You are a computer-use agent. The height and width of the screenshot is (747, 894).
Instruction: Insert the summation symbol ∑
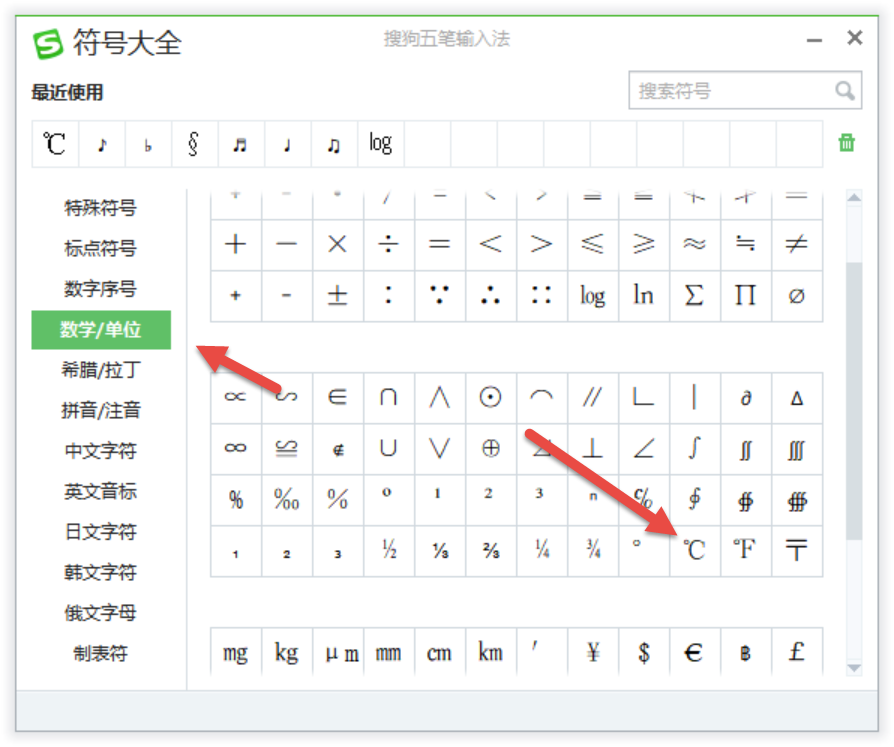(x=694, y=295)
